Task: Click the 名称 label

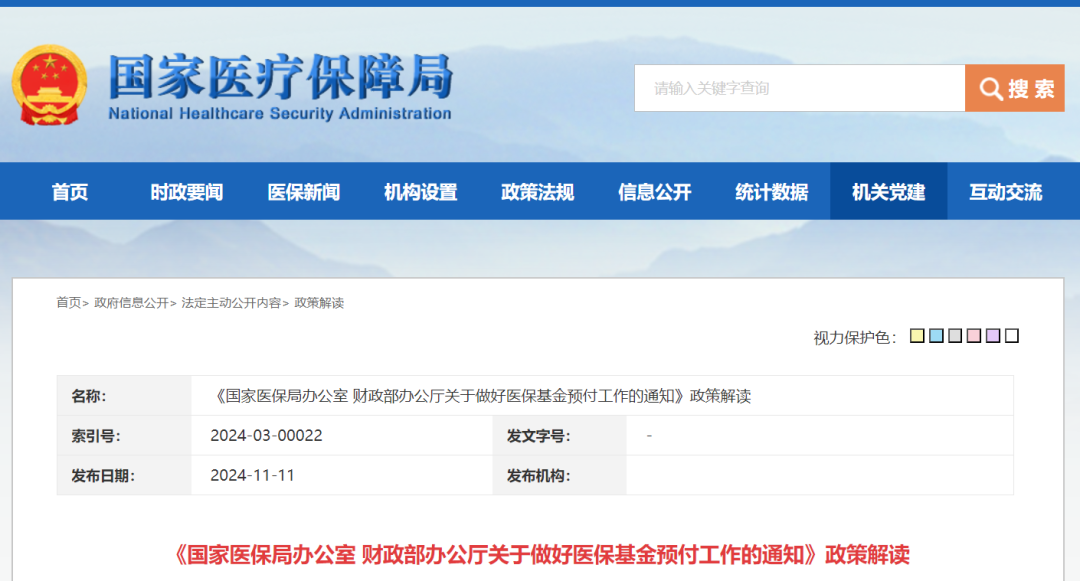Action: click(x=88, y=396)
